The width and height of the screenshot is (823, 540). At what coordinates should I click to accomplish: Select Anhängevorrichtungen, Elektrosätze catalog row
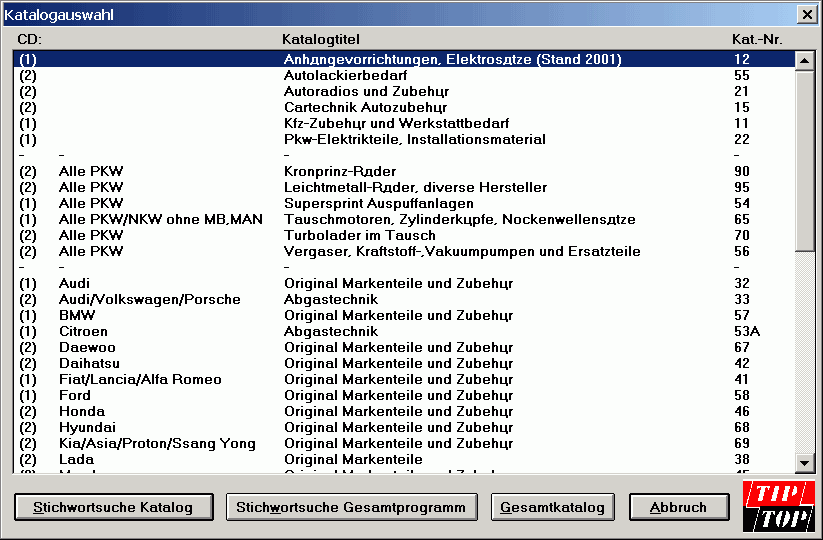point(404,59)
